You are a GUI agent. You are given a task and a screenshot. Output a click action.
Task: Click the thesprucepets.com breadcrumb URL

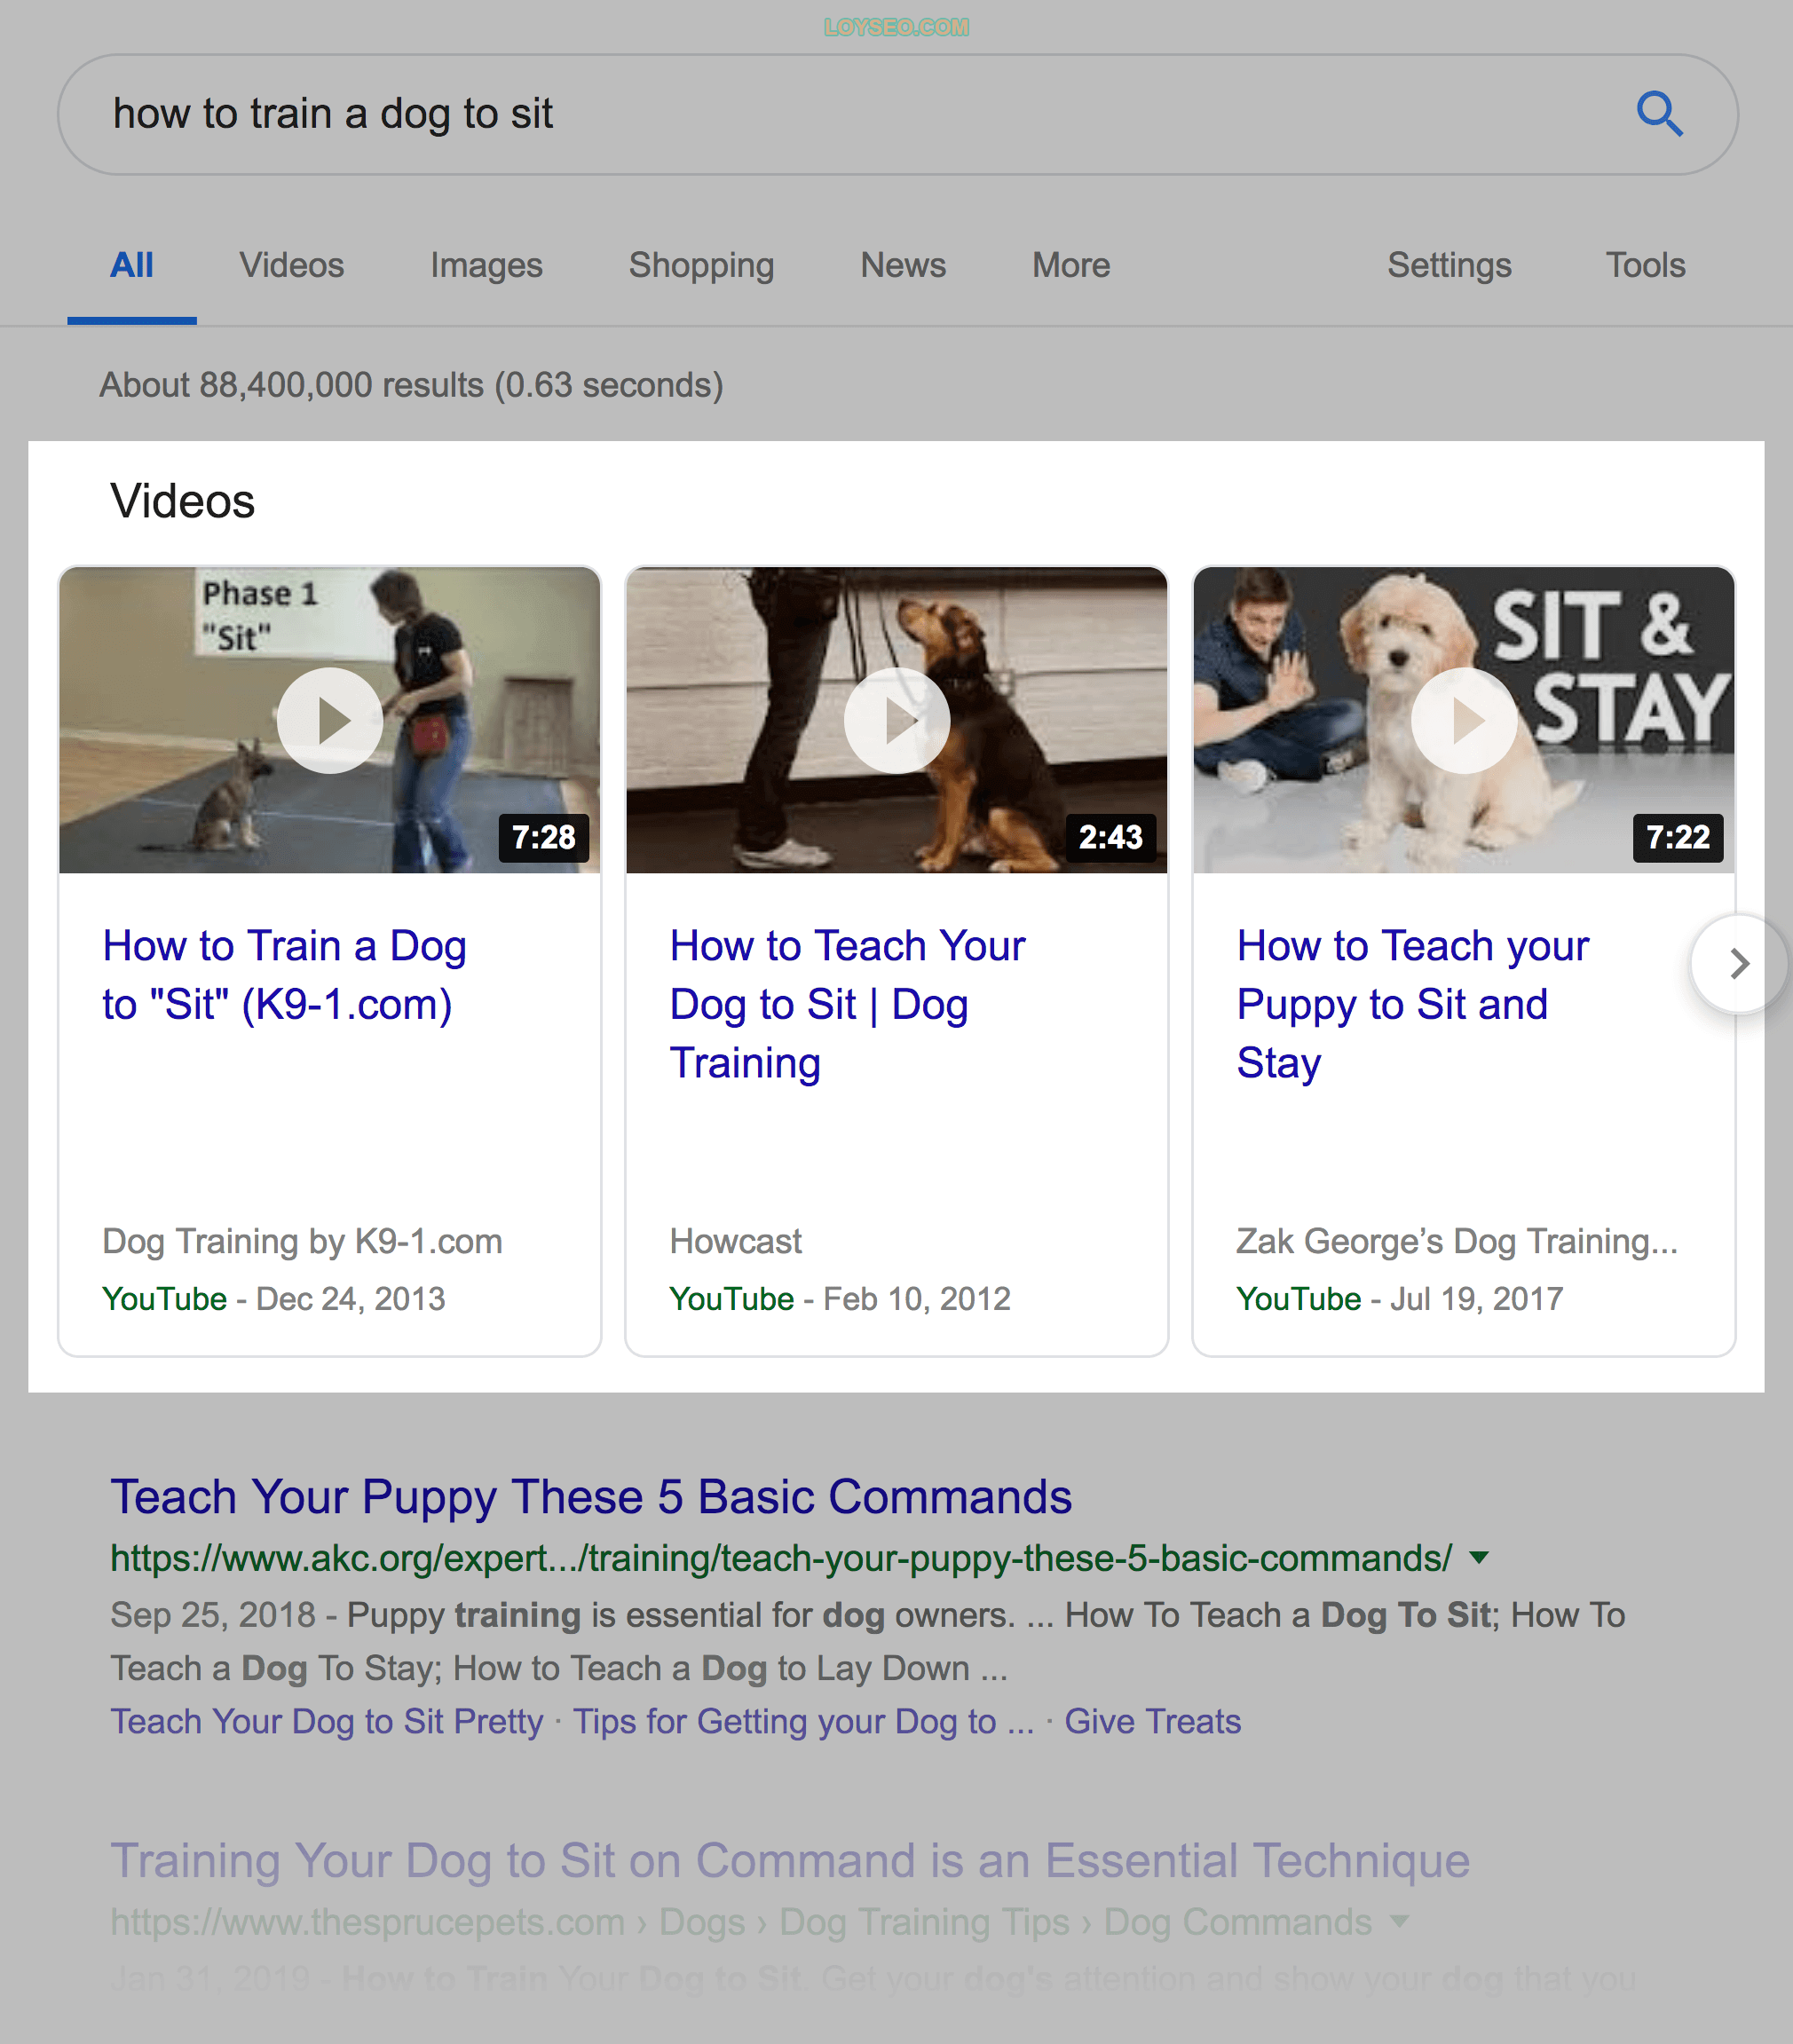(x=741, y=1922)
